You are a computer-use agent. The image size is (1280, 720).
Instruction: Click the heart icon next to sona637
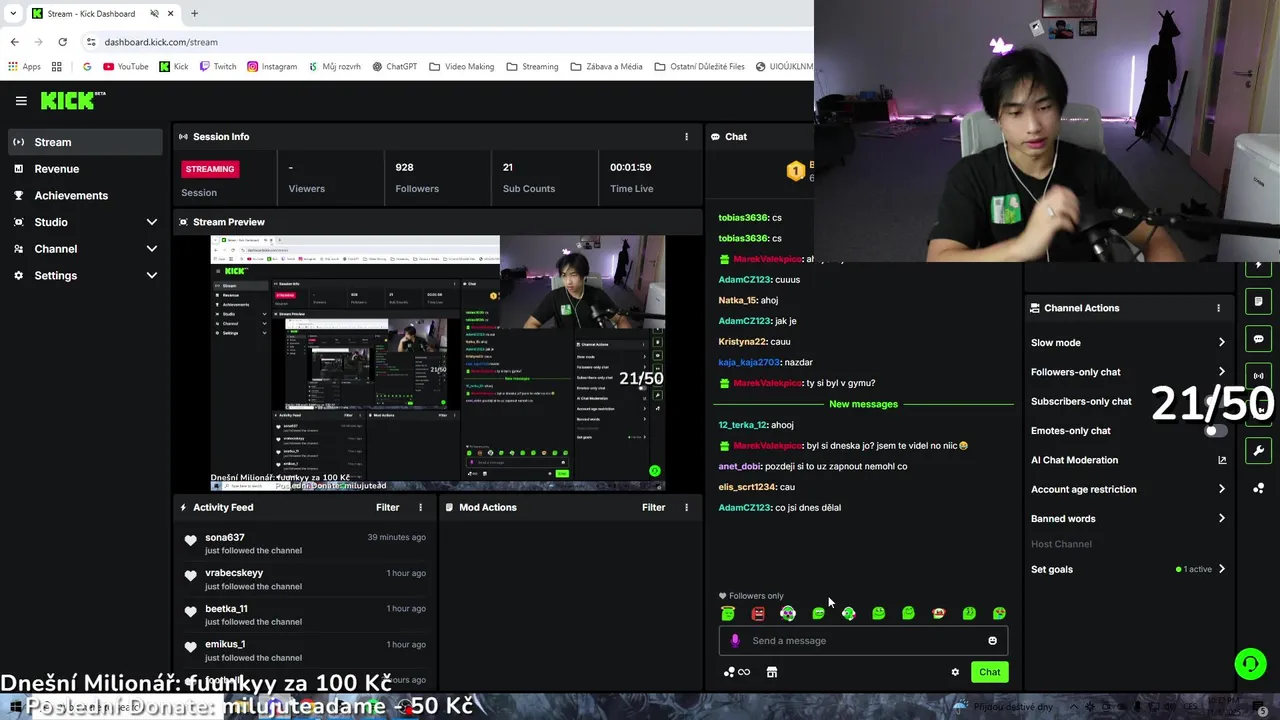(190, 540)
